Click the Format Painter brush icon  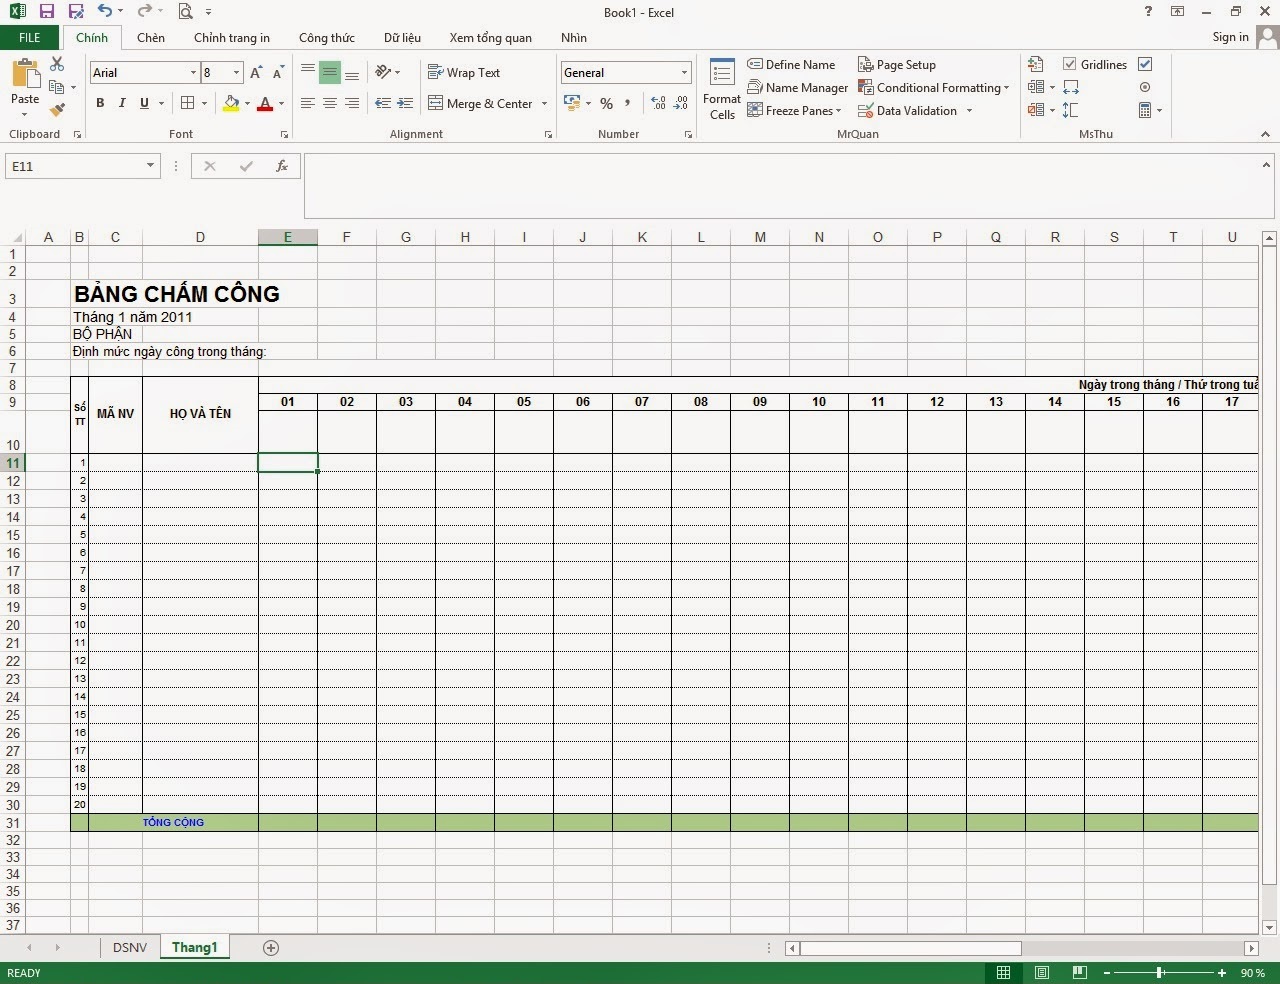pyautogui.click(x=57, y=110)
